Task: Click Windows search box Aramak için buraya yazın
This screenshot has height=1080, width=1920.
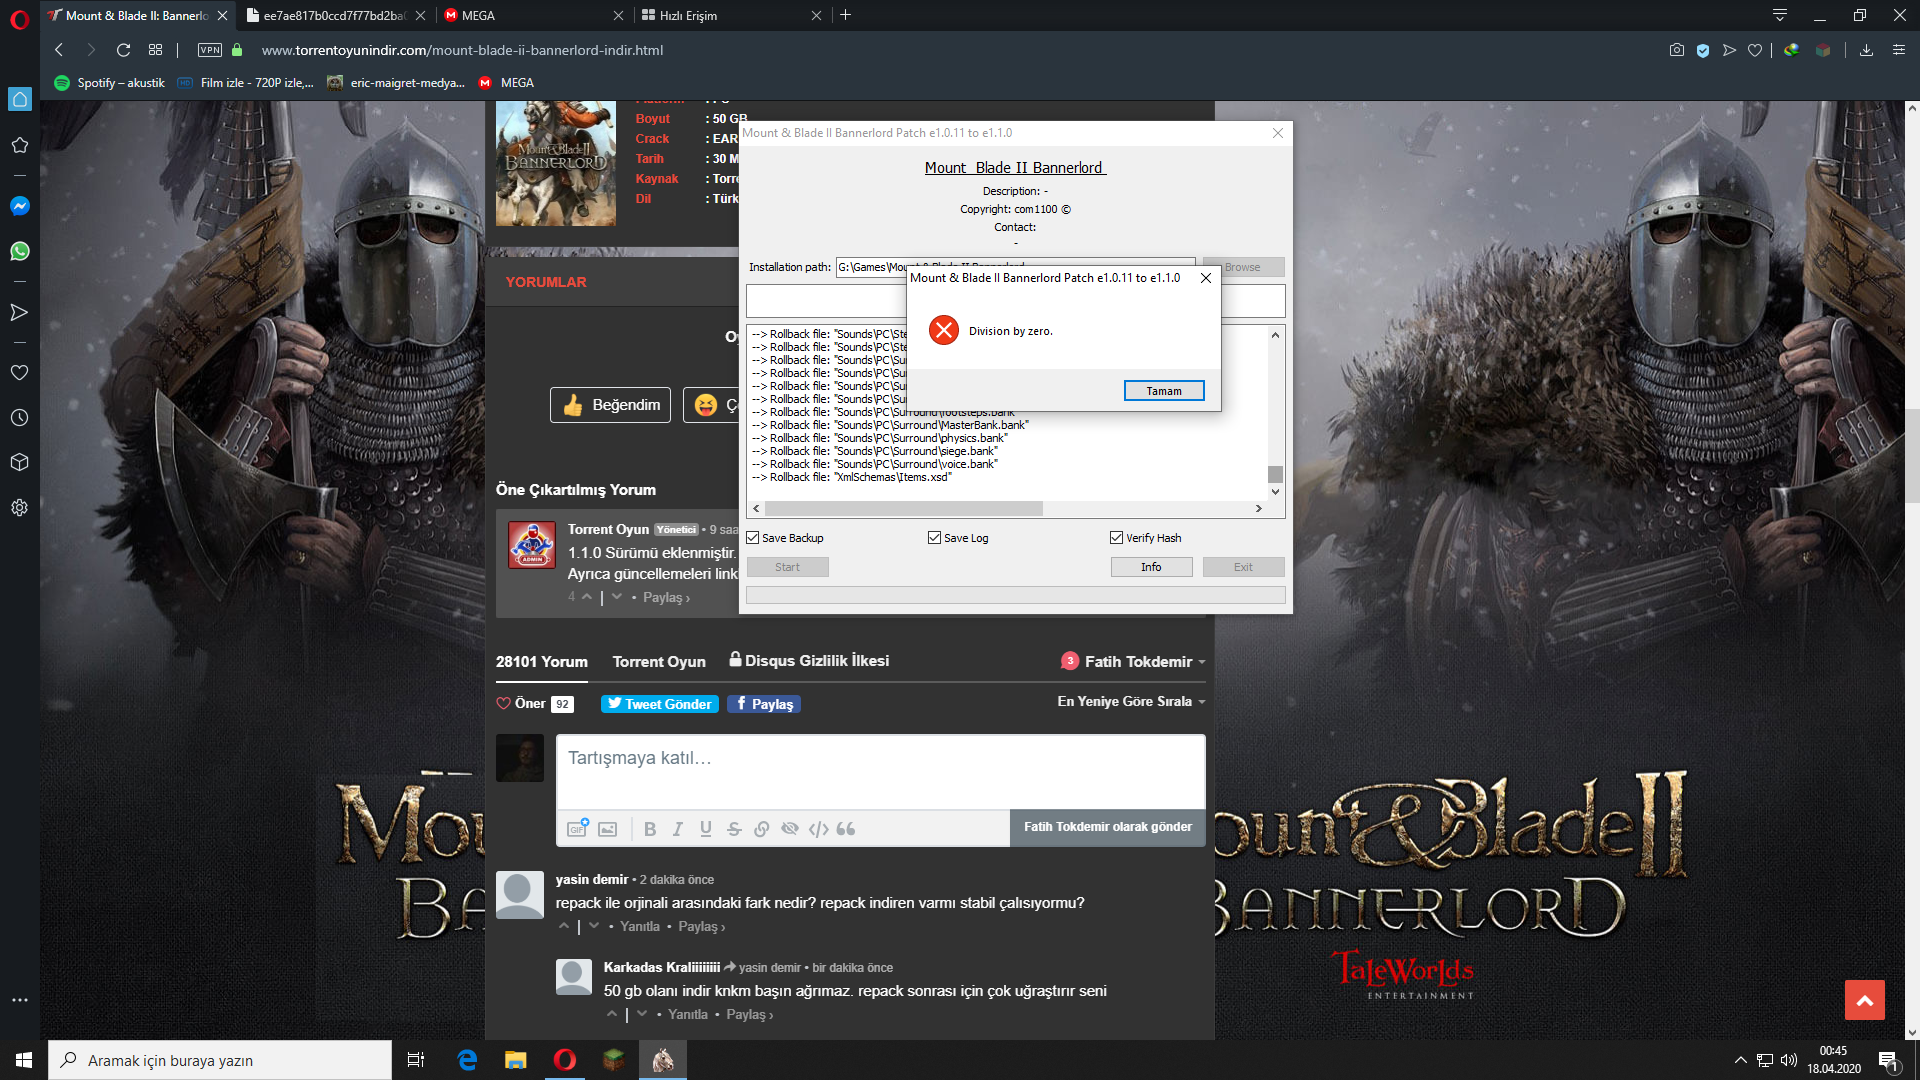Action: 220,1060
